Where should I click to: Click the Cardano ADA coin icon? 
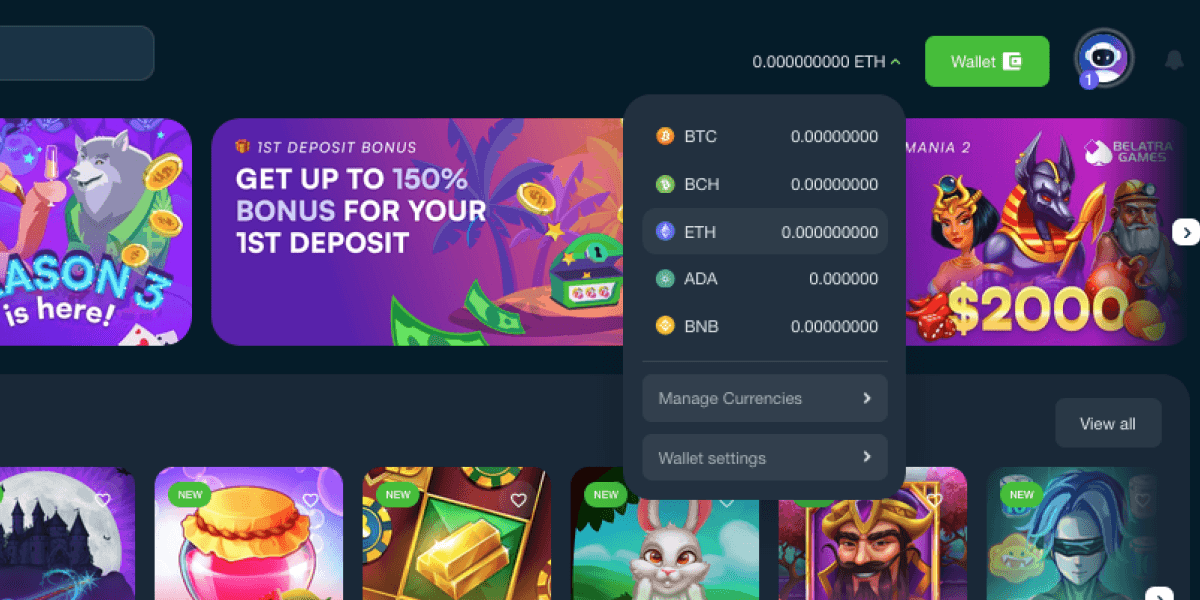(x=665, y=279)
